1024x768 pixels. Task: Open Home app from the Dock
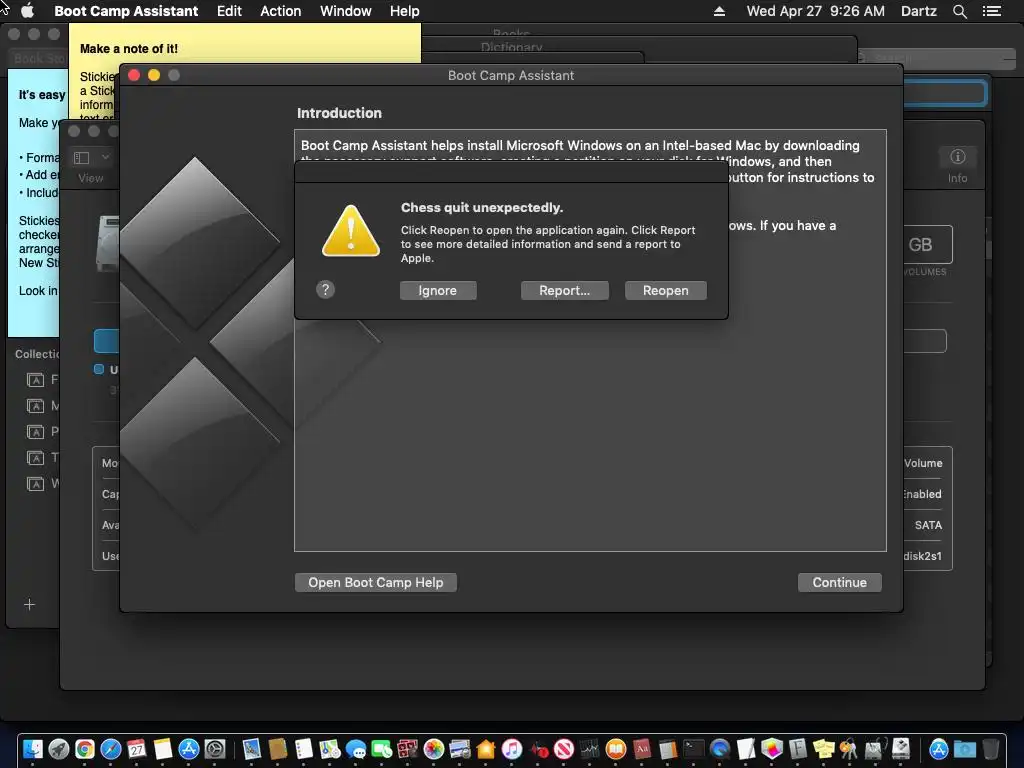click(x=486, y=748)
